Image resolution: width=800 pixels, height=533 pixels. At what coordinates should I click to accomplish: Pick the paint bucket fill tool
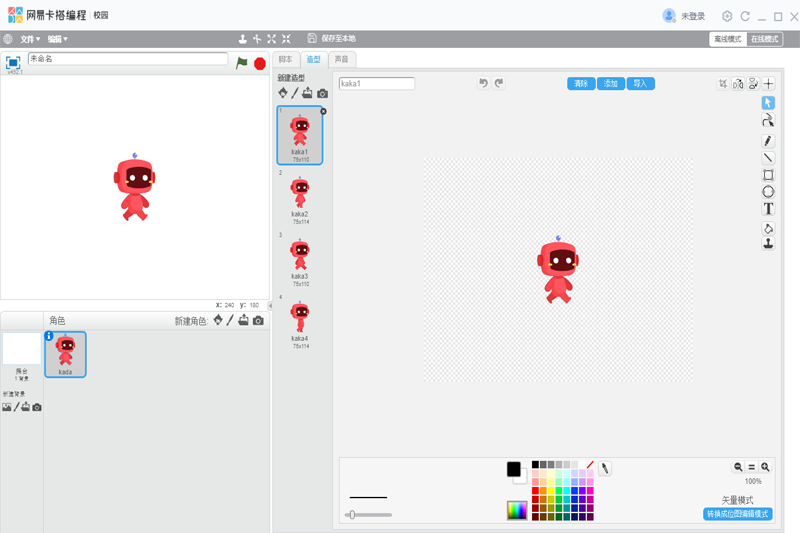[768, 228]
